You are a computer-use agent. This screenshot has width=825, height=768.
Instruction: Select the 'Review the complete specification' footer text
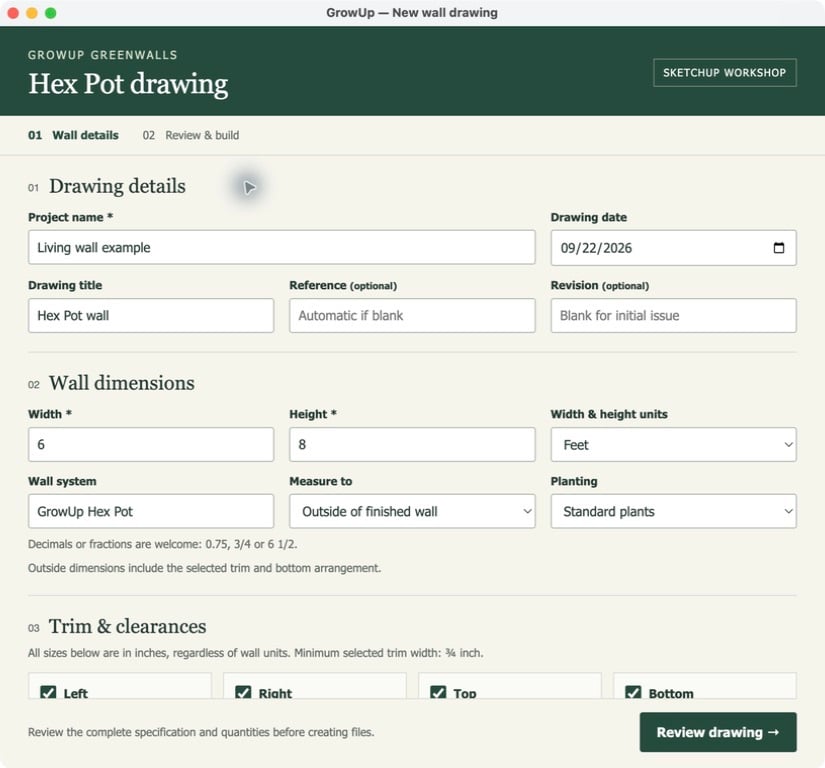coord(201,732)
